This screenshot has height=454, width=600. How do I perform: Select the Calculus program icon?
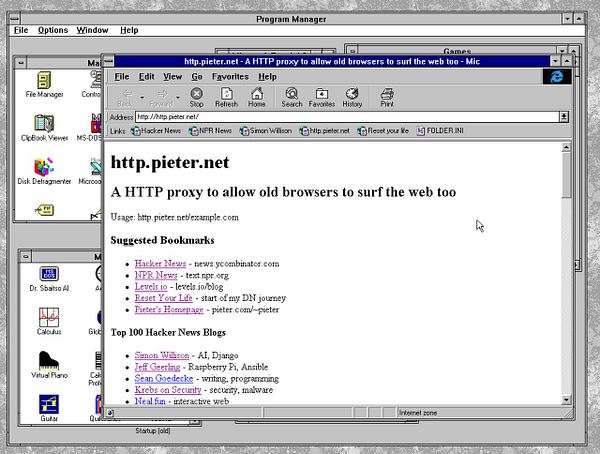pyautogui.click(x=49, y=322)
